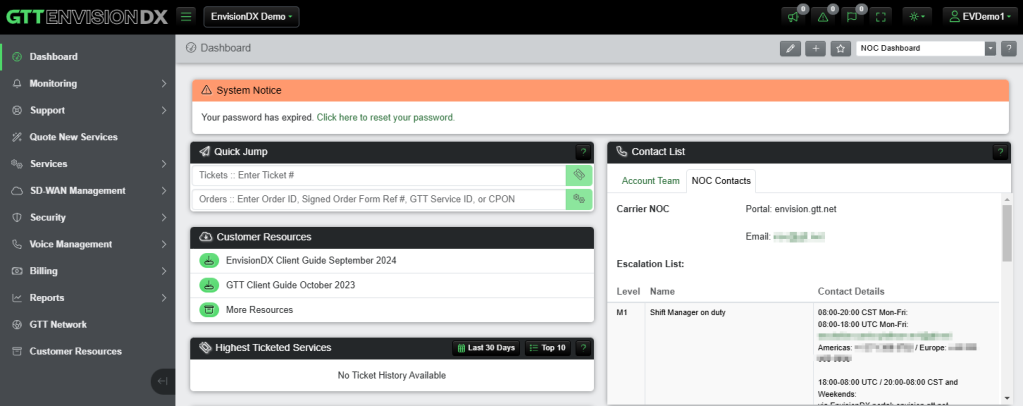Open the EnvisionDX Demo account dropdown
Screen dimensions: 1023x406
tap(251, 16)
